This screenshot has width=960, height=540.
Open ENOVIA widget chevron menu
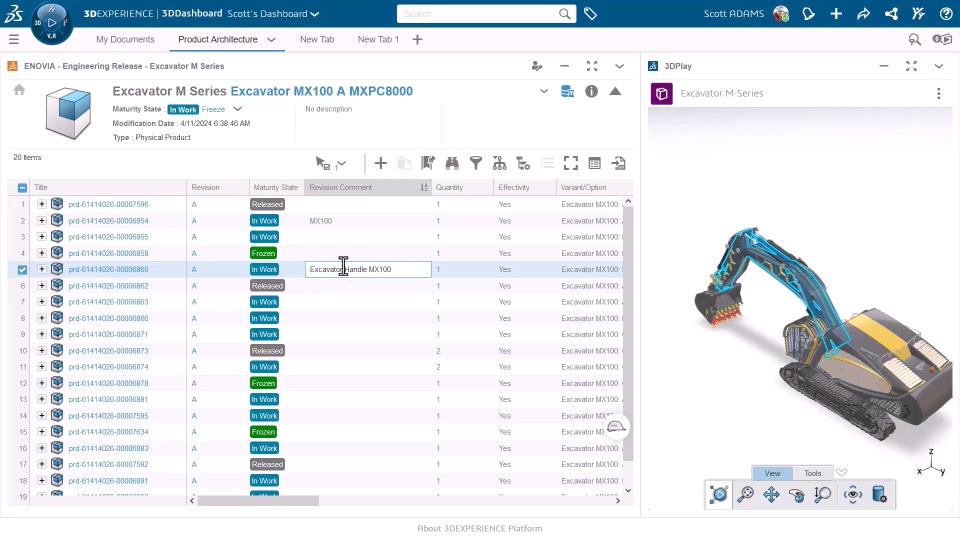[x=619, y=66]
